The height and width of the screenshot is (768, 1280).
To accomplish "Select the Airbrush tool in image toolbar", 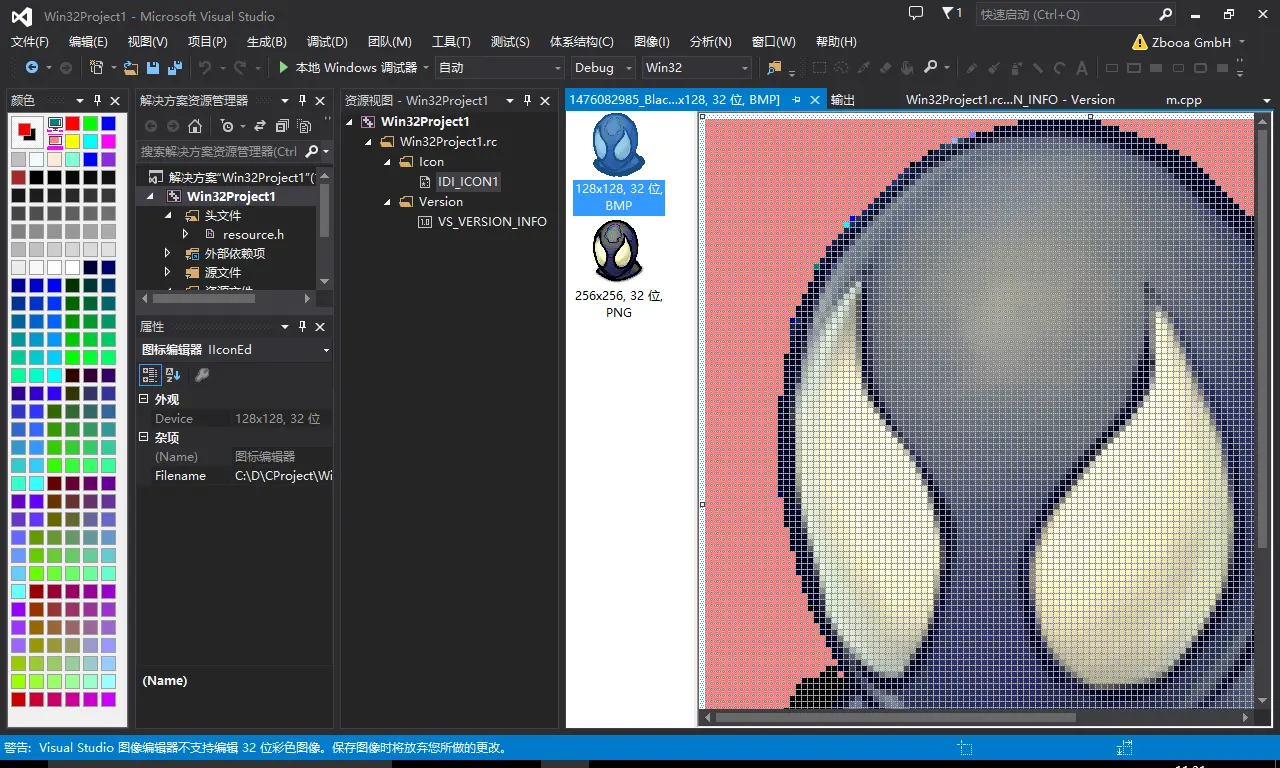I will [1017, 68].
